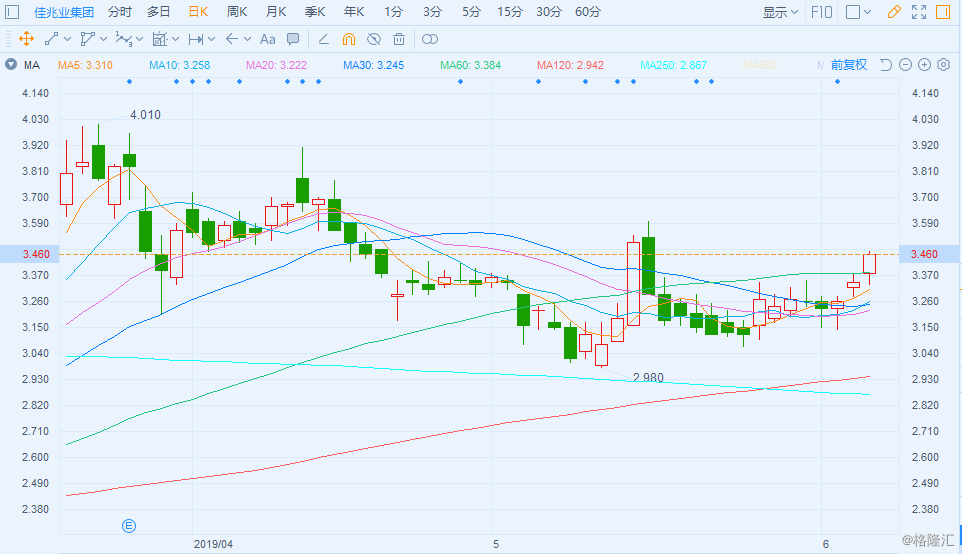962x554 pixels.
Task: Open the window layout square dropdown
Action: (858, 12)
